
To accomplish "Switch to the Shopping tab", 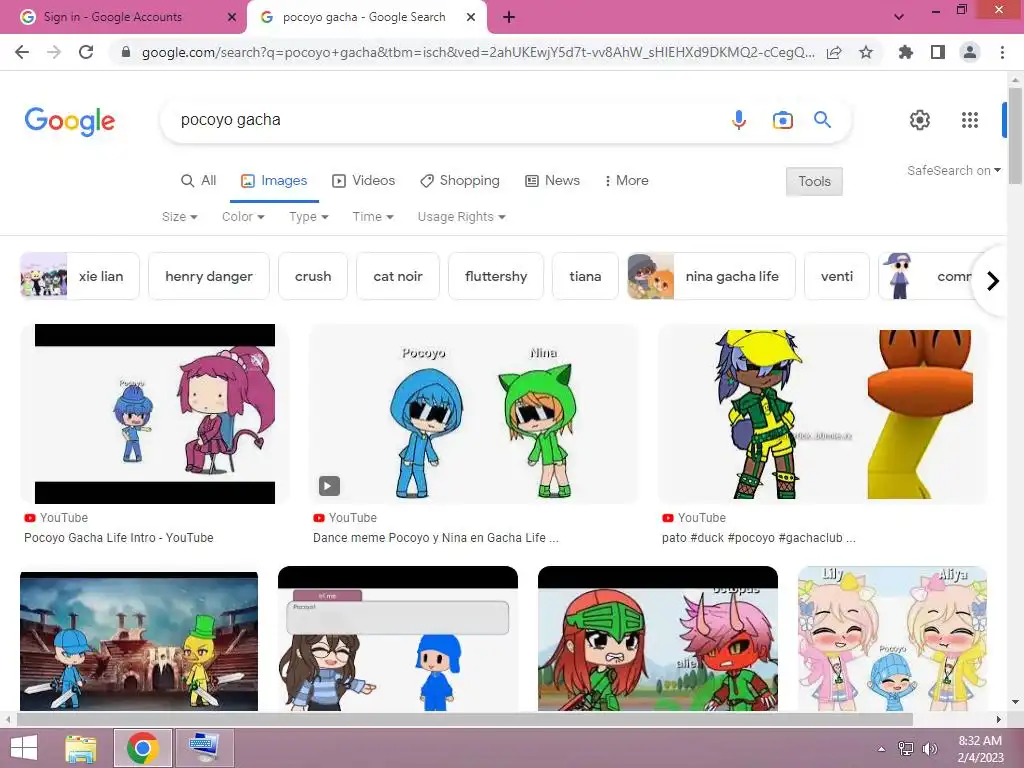I will coord(460,180).
